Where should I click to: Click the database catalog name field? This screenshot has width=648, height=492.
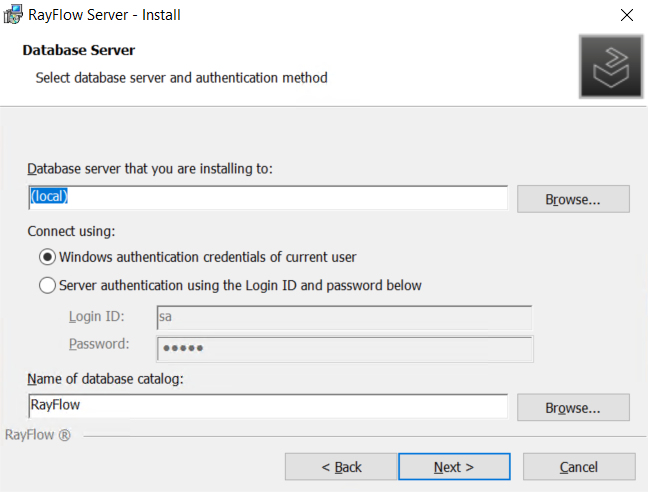coord(268,406)
